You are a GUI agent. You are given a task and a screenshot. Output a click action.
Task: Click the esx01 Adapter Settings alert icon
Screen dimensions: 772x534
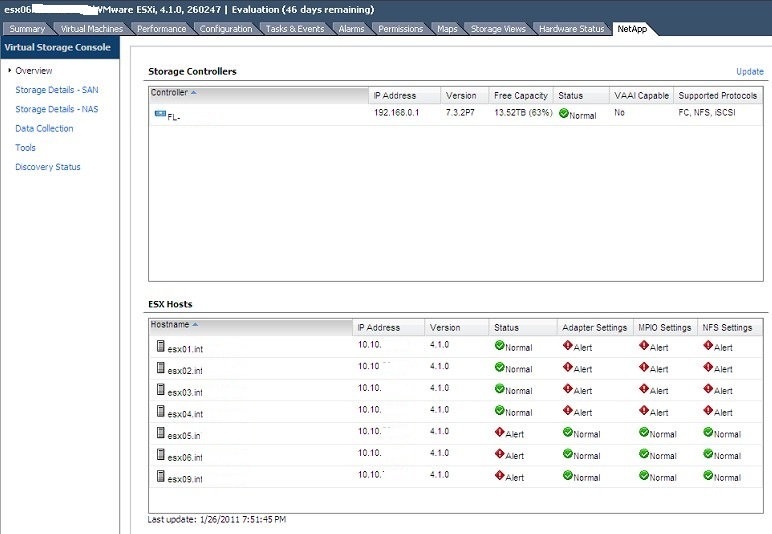pyautogui.click(x=567, y=346)
